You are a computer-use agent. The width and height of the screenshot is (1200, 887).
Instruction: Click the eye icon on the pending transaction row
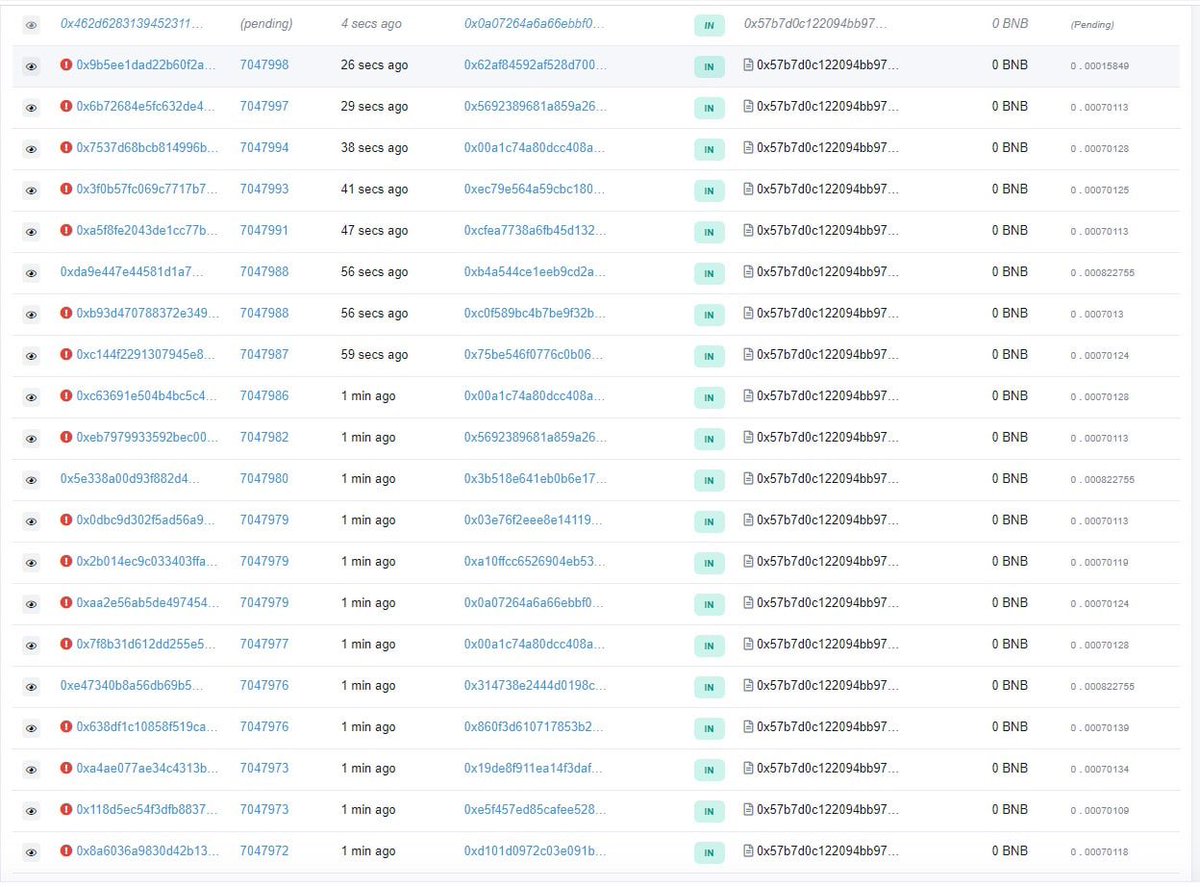31,24
